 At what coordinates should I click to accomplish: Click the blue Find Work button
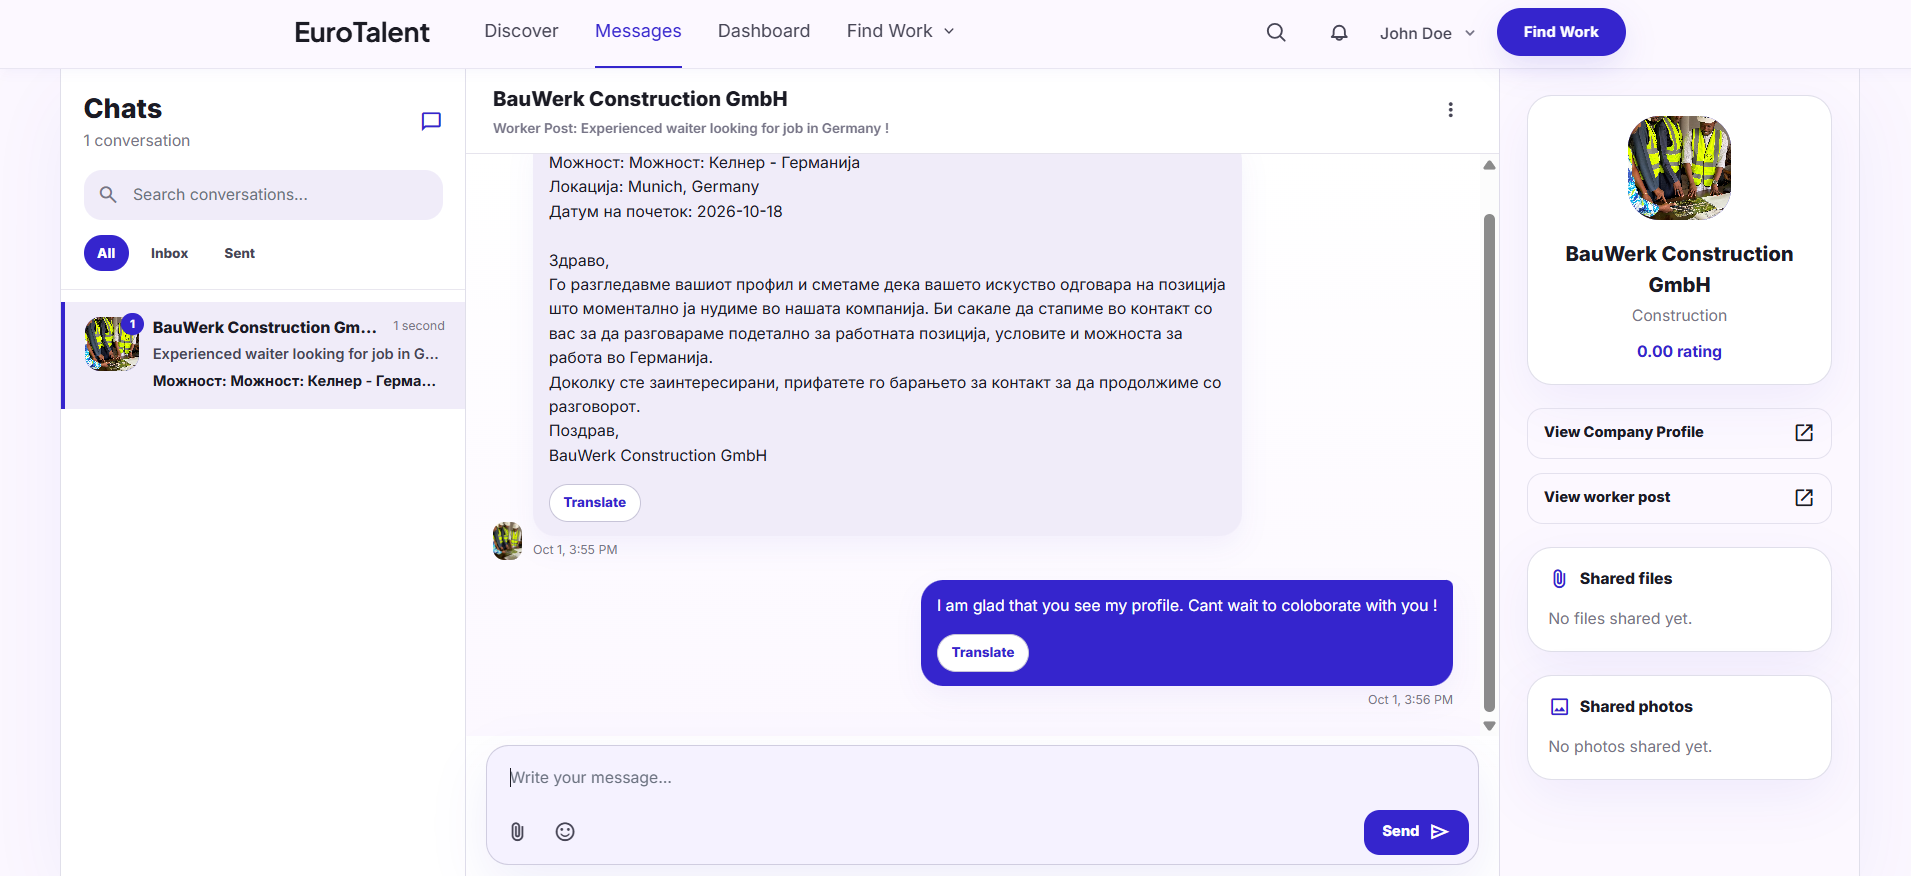click(x=1561, y=32)
